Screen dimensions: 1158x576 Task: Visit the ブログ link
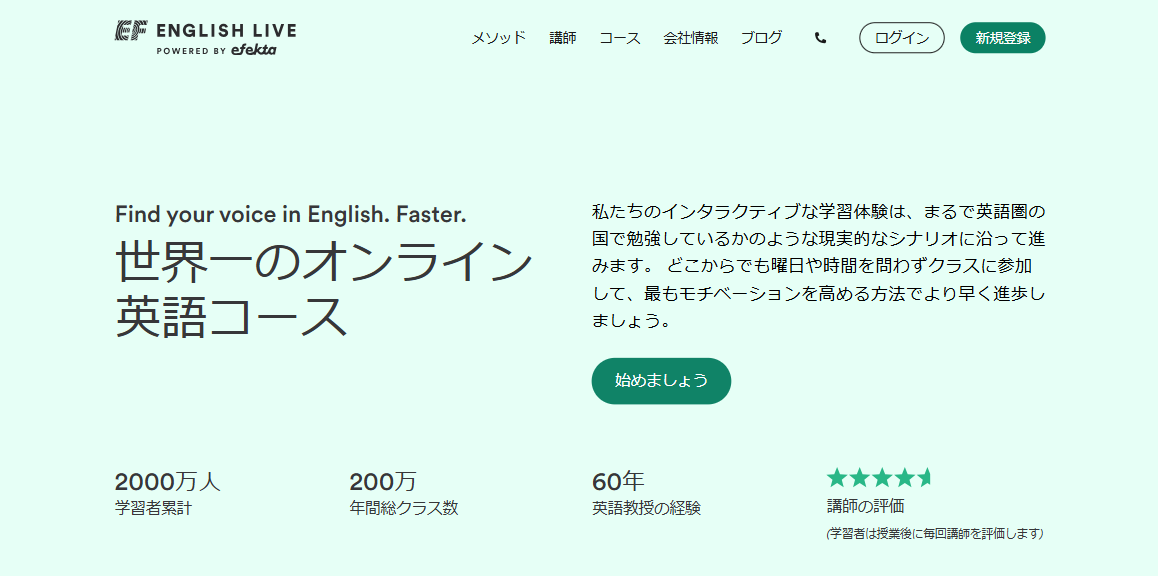coord(761,38)
